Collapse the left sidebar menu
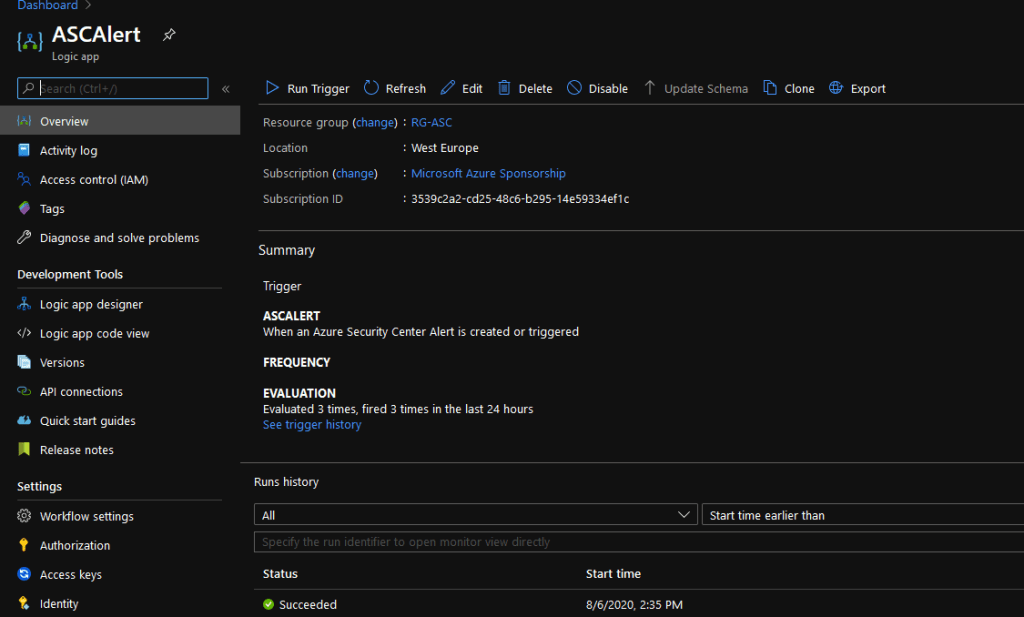1024x617 pixels. tap(226, 89)
